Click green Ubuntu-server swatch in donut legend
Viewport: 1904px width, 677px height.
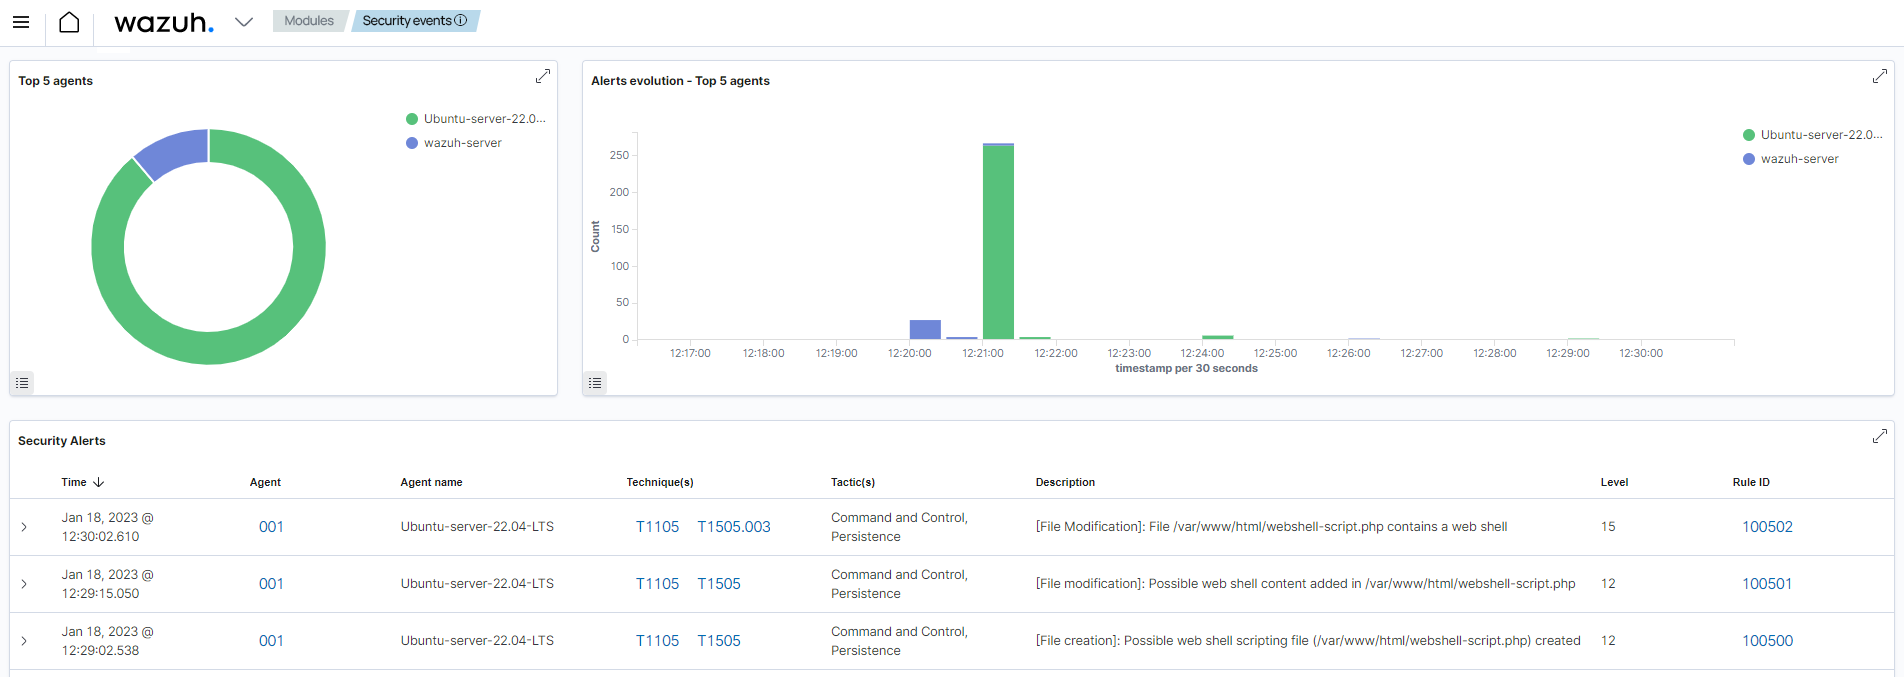[x=412, y=119]
